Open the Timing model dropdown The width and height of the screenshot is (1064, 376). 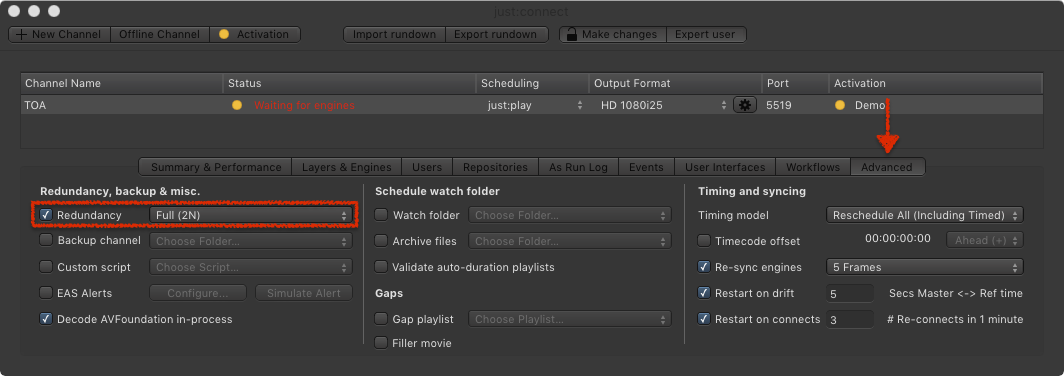[924, 215]
